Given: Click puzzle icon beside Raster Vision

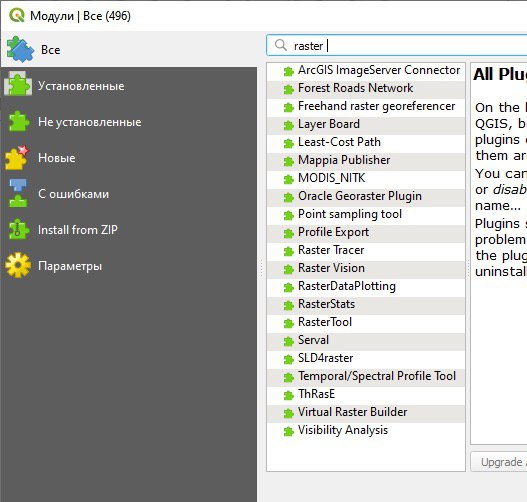Looking at the screenshot, I should coord(288,269).
